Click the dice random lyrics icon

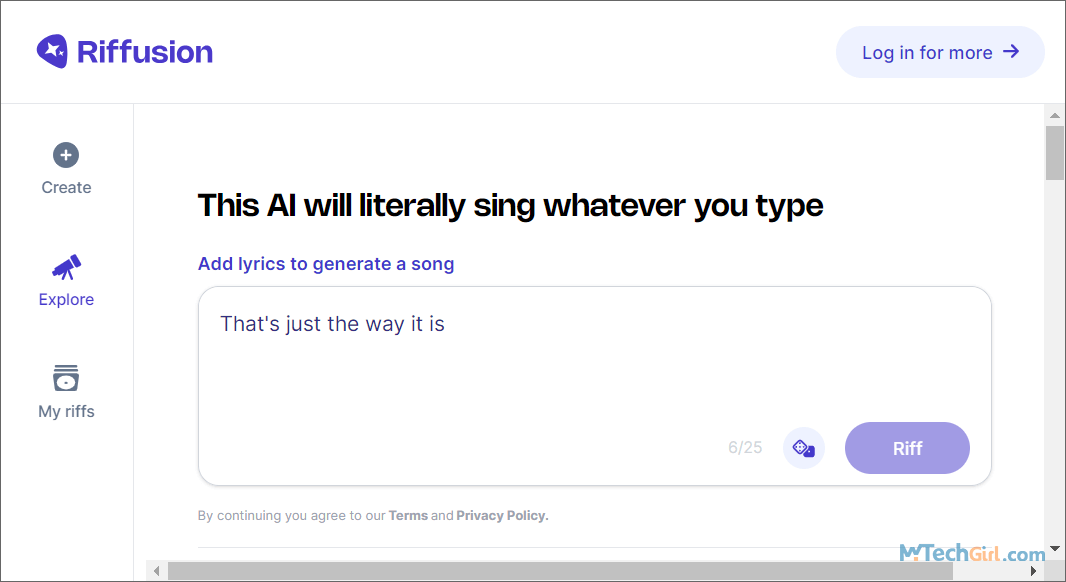(804, 448)
